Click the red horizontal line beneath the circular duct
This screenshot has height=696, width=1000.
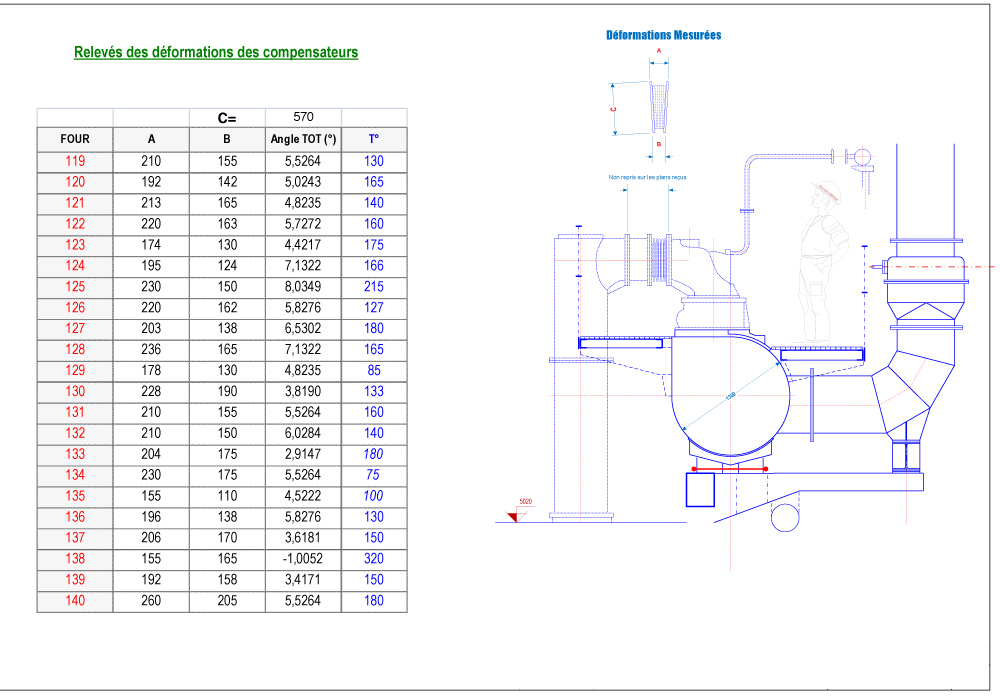click(x=730, y=468)
